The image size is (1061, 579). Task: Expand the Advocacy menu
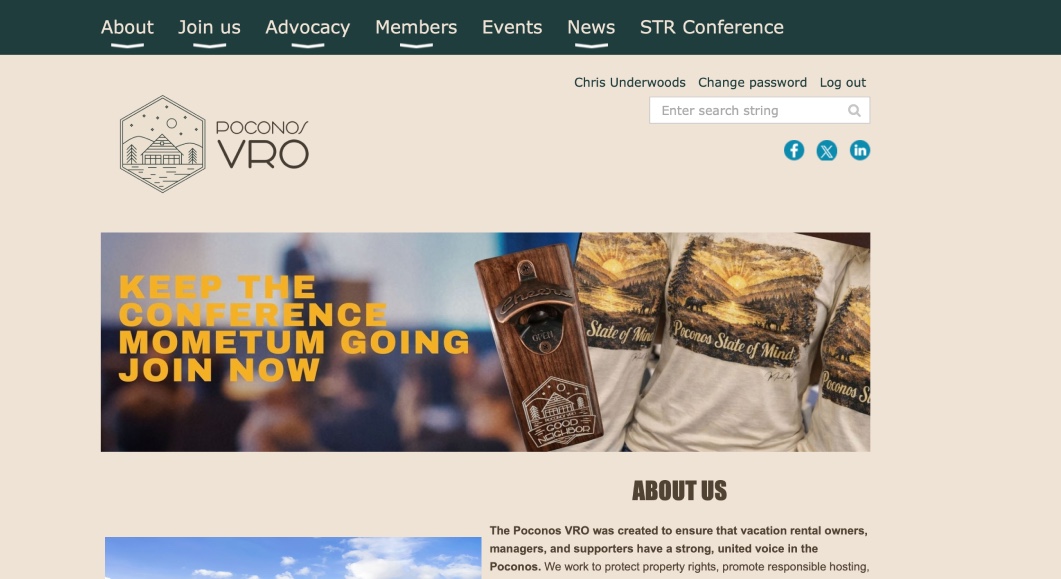(x=307, y=27)
